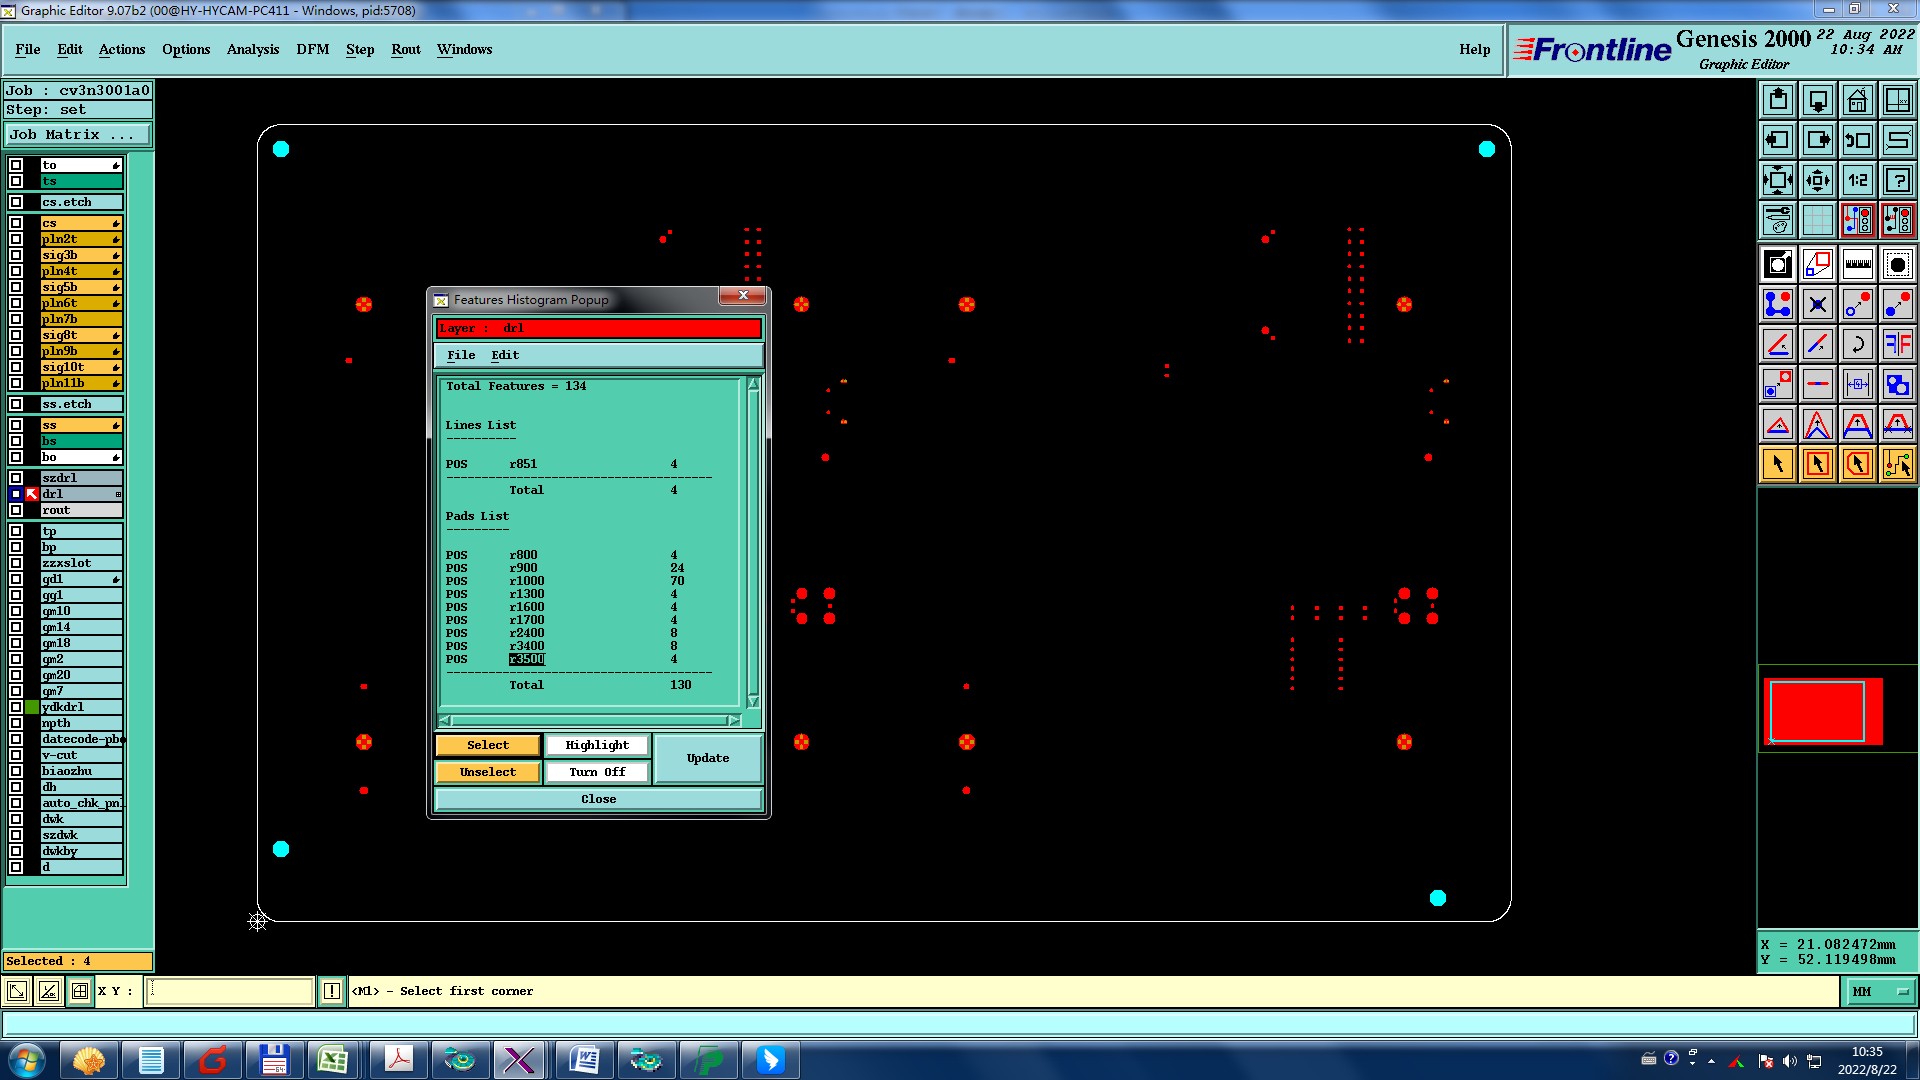
Task: Toggle display checkbox for rout layer
Action: (x=16, y=510)
